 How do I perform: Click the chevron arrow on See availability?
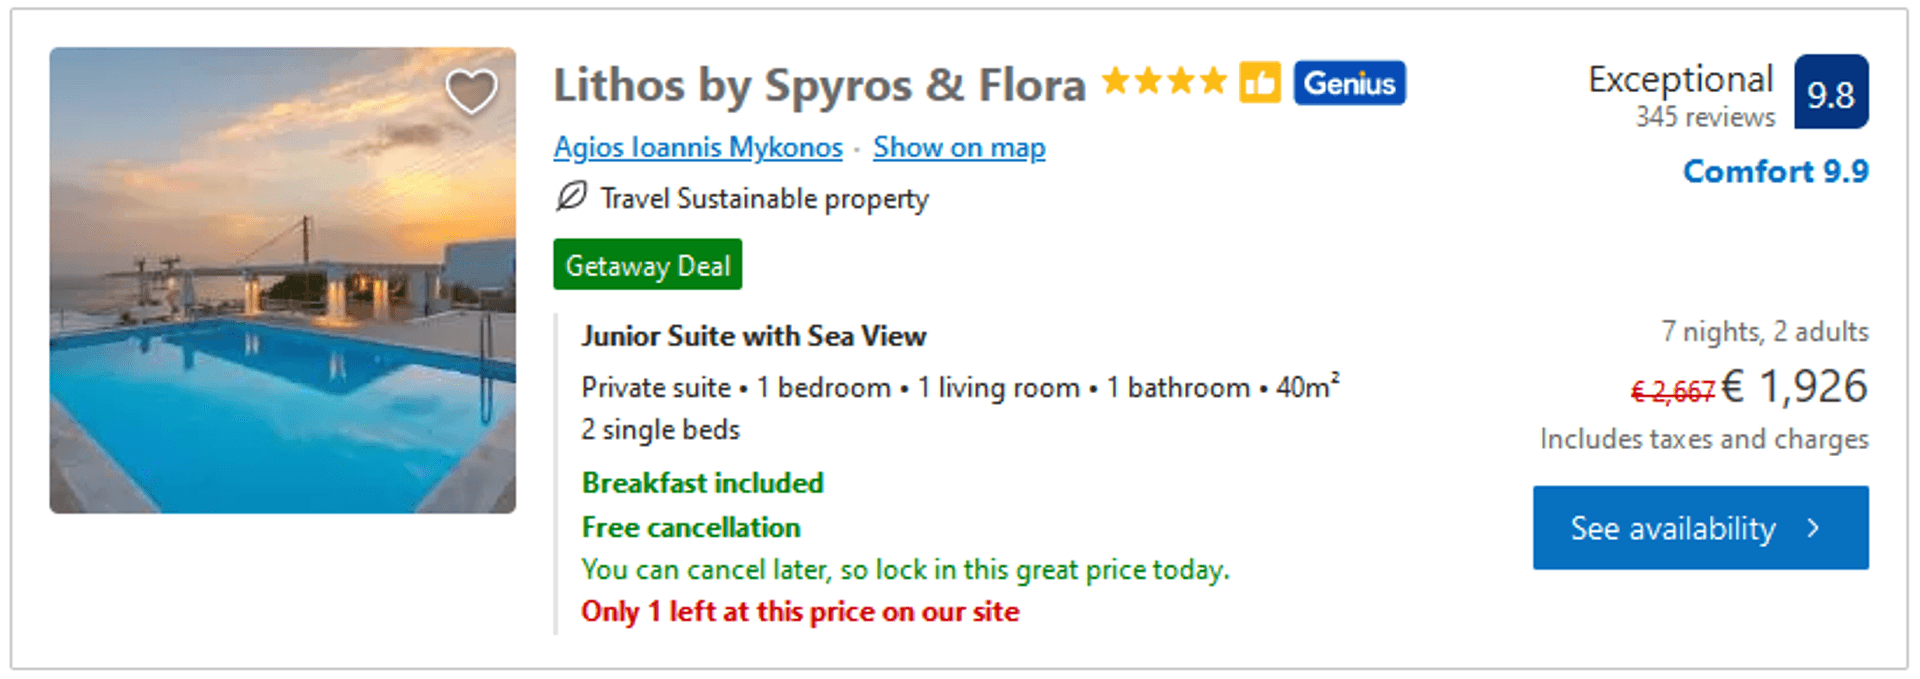pos(1814,528)
